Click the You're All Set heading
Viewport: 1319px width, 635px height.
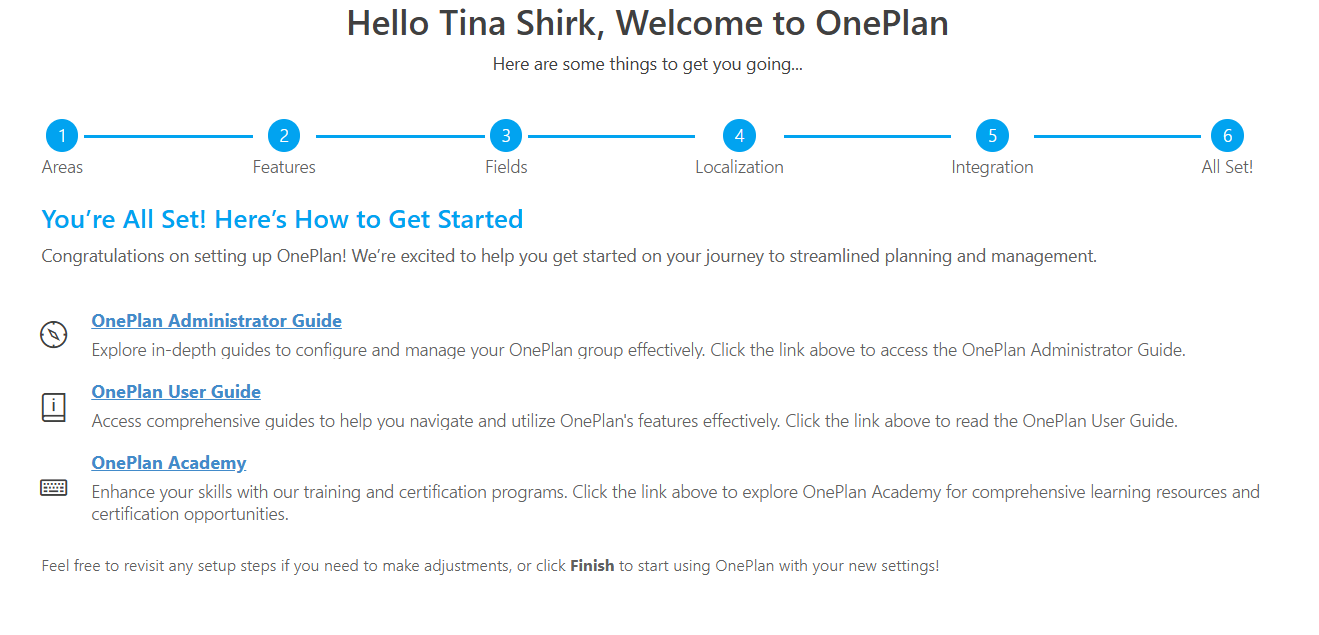(x=282, y=220)
